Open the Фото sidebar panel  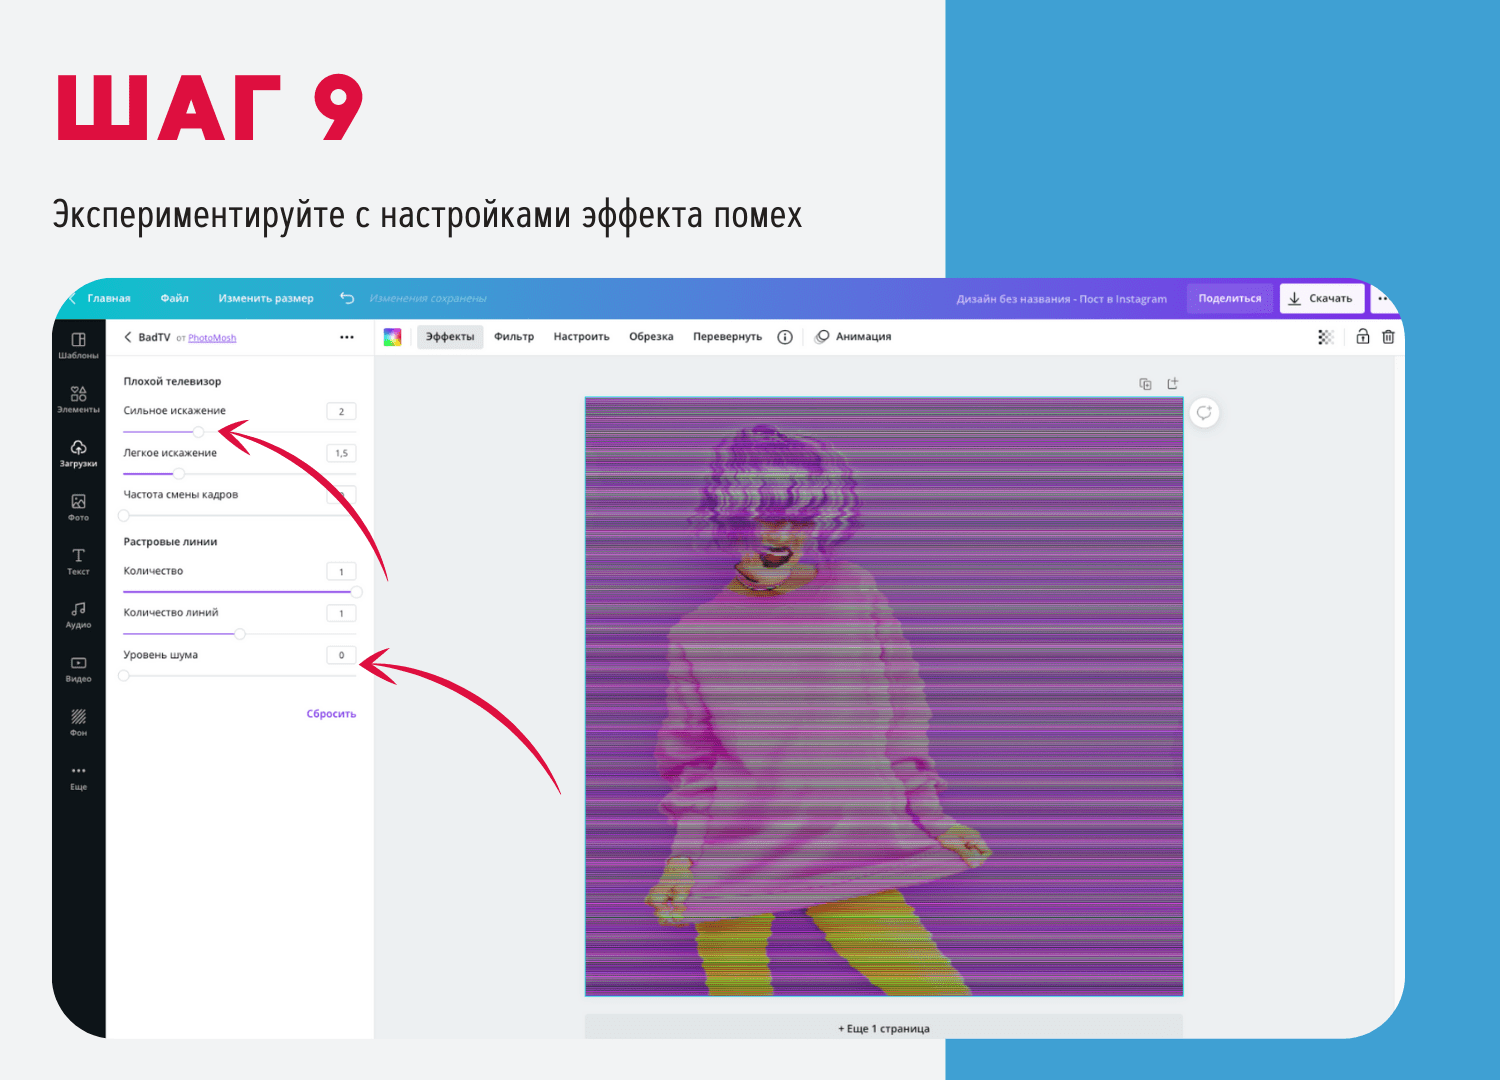click(x=78, y=507)
